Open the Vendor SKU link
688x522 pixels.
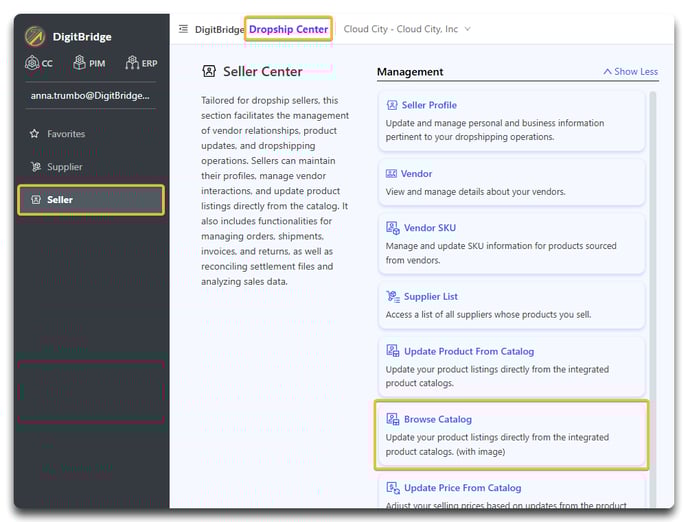tap(430, 228)
